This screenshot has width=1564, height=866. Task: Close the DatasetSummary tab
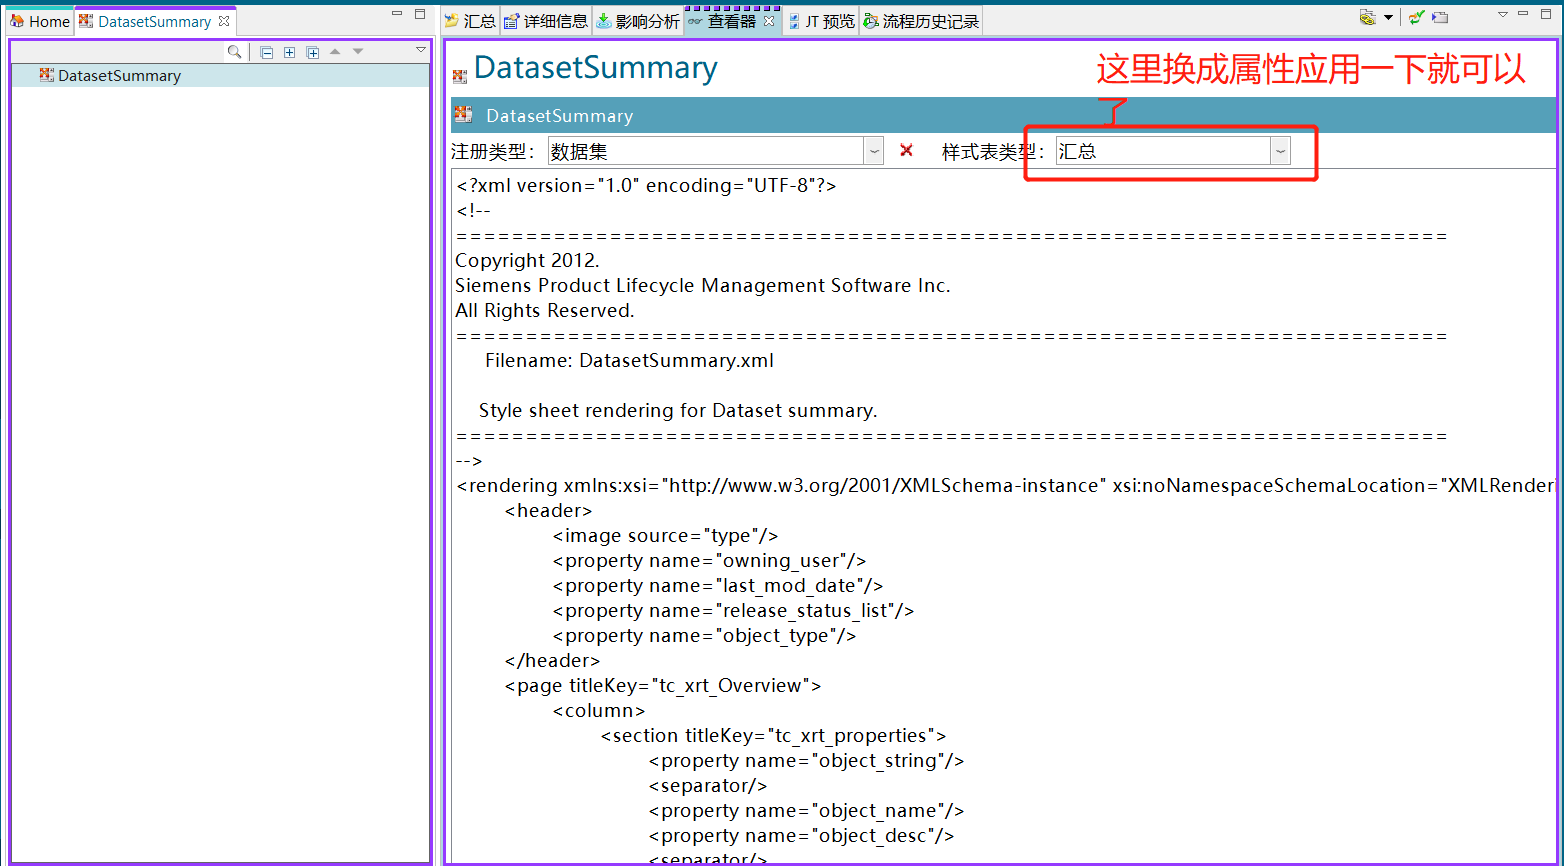(x=224, y=21)
